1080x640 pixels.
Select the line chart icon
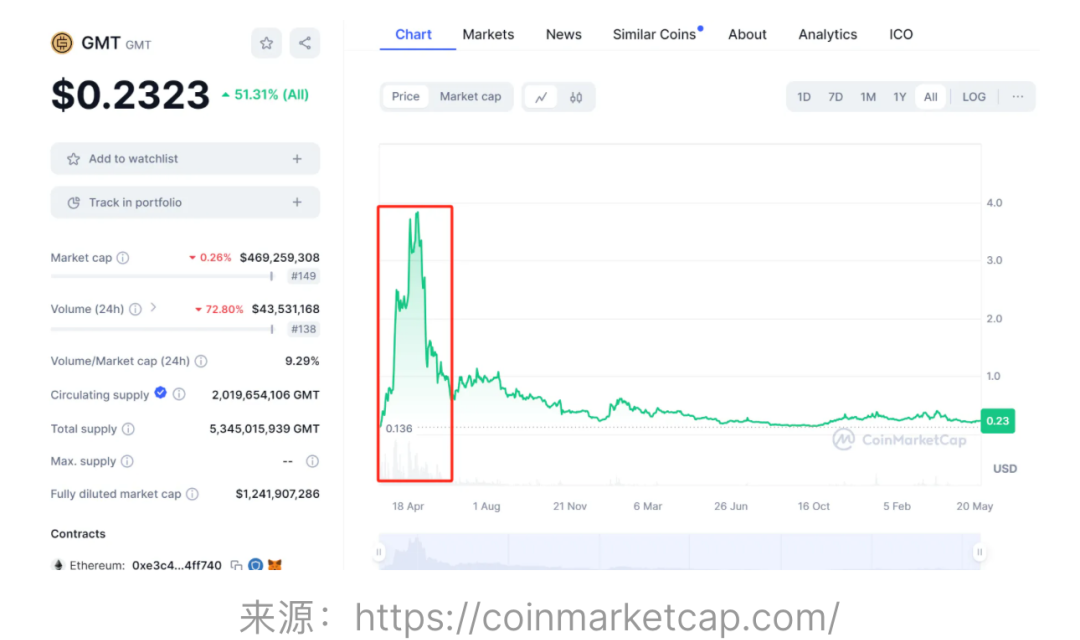(x=541, y=97)
